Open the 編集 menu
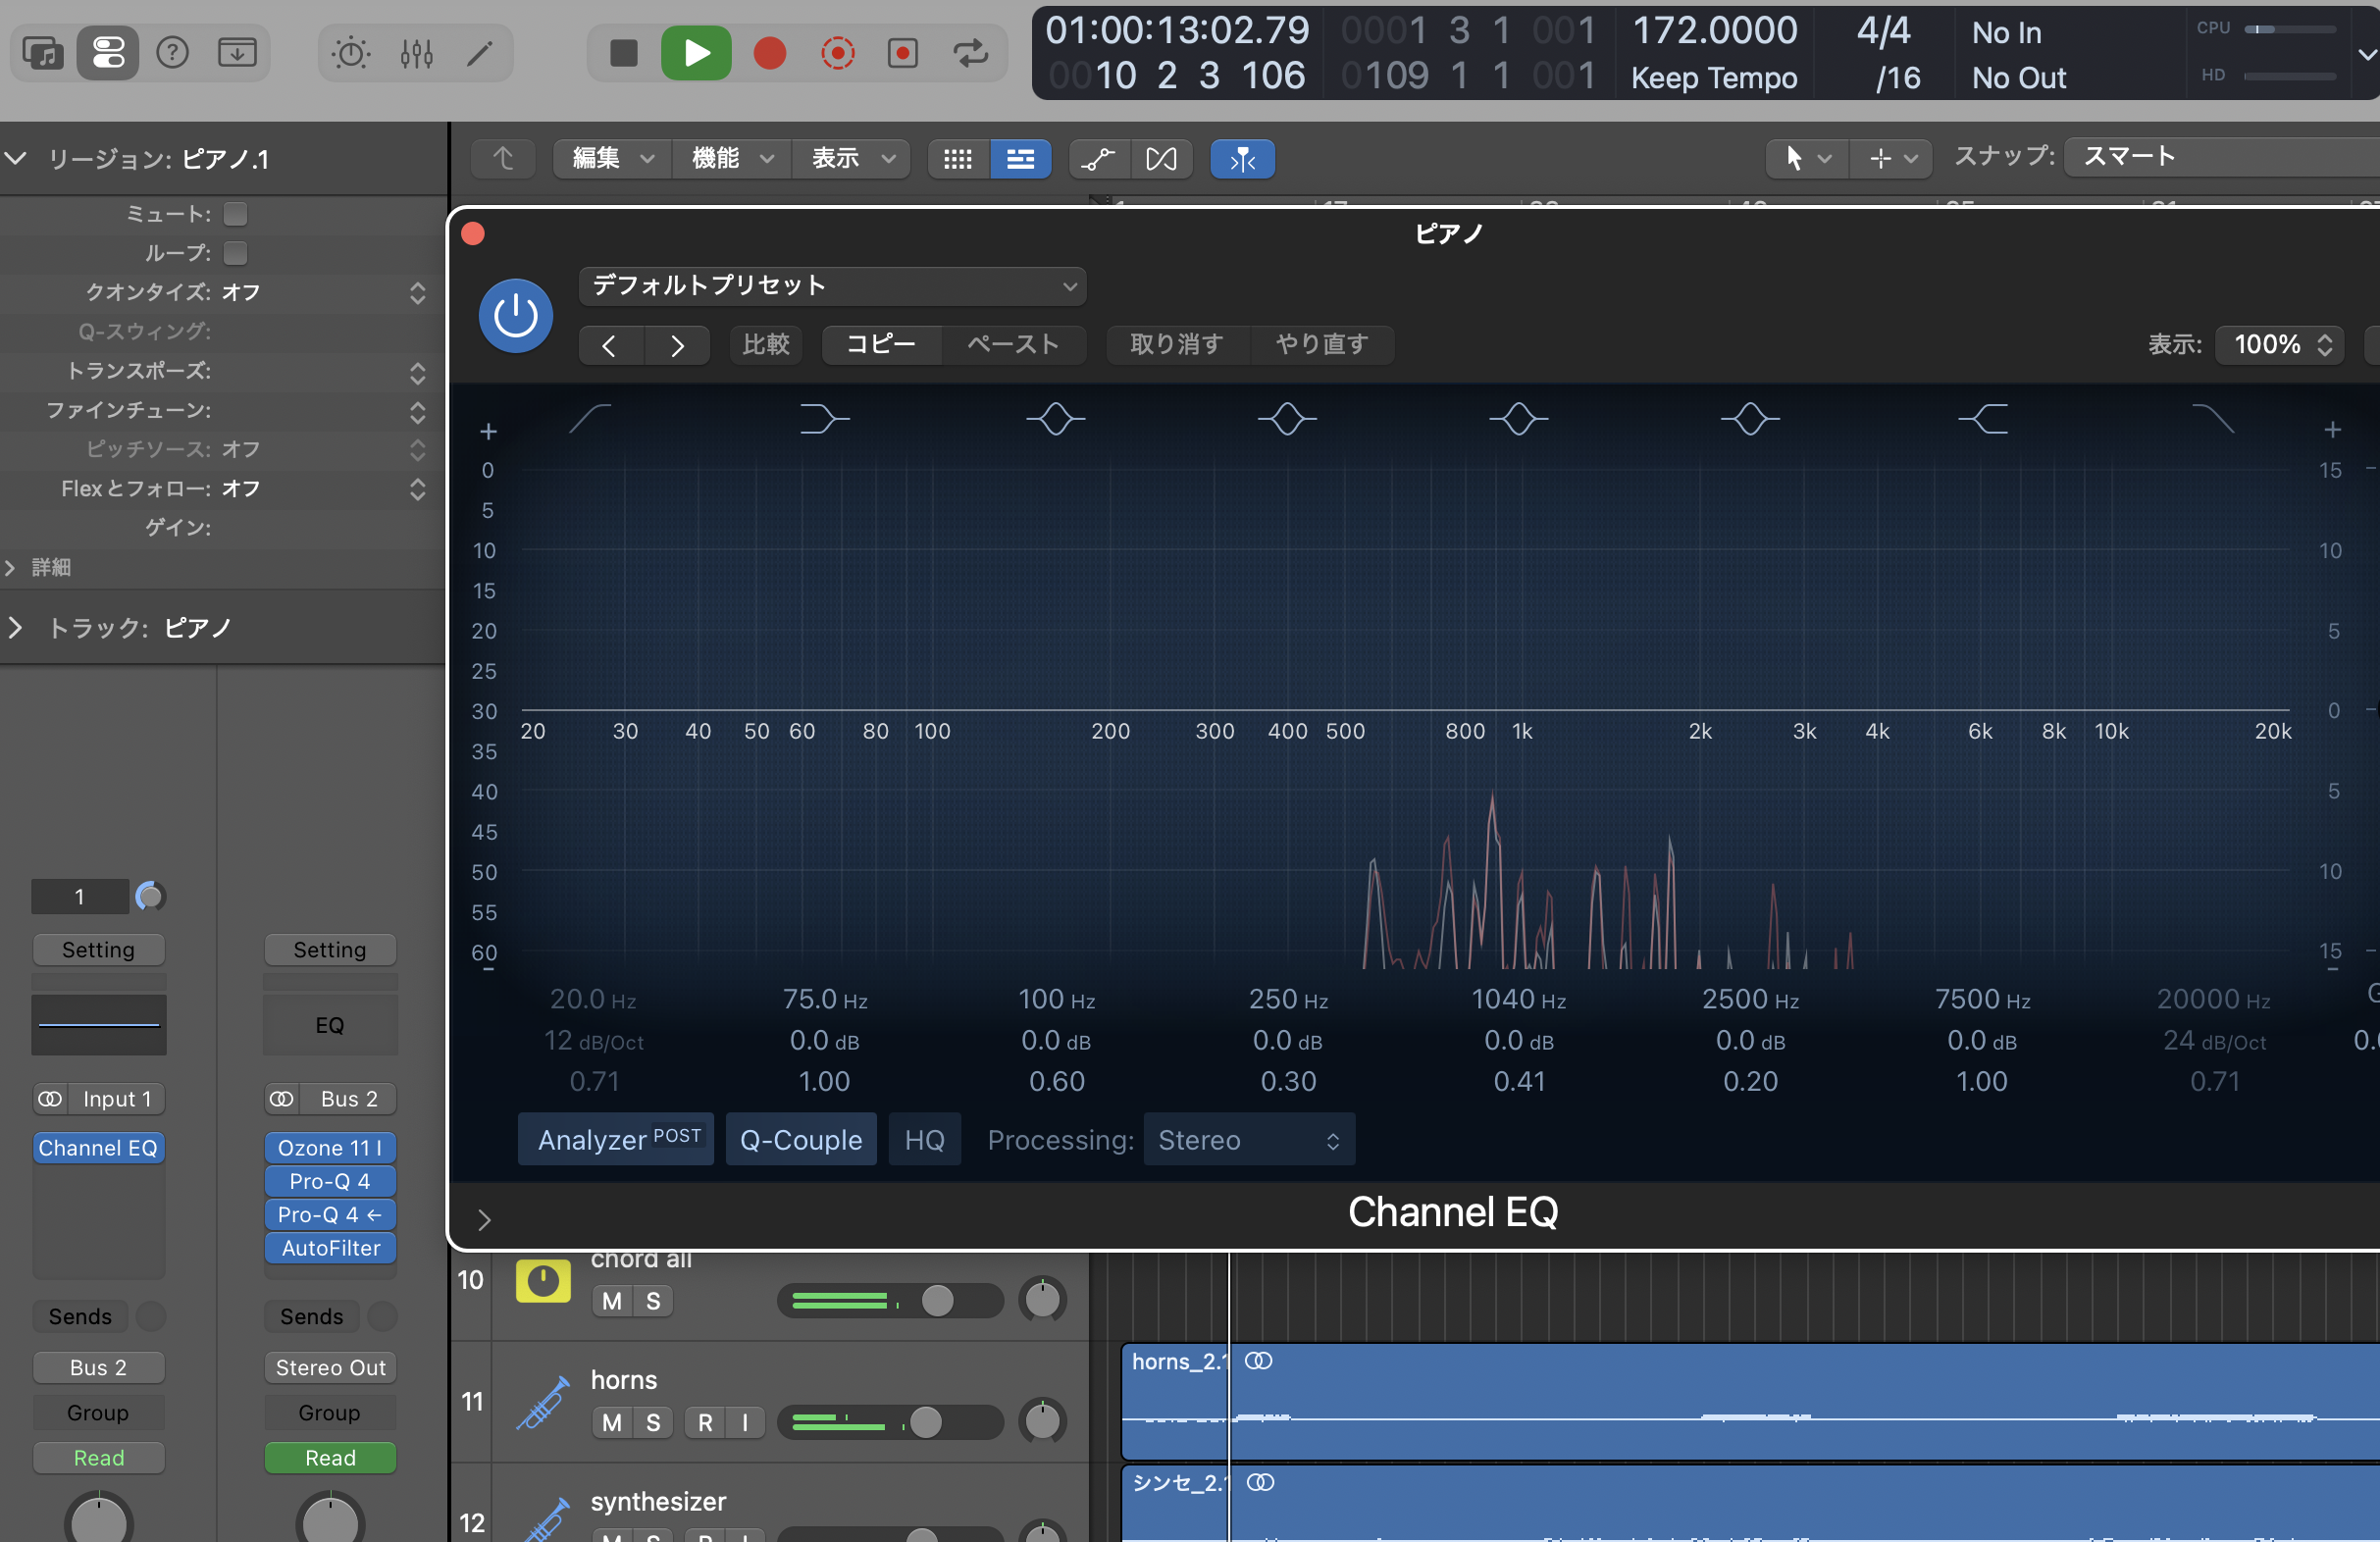 coord(612,158)
